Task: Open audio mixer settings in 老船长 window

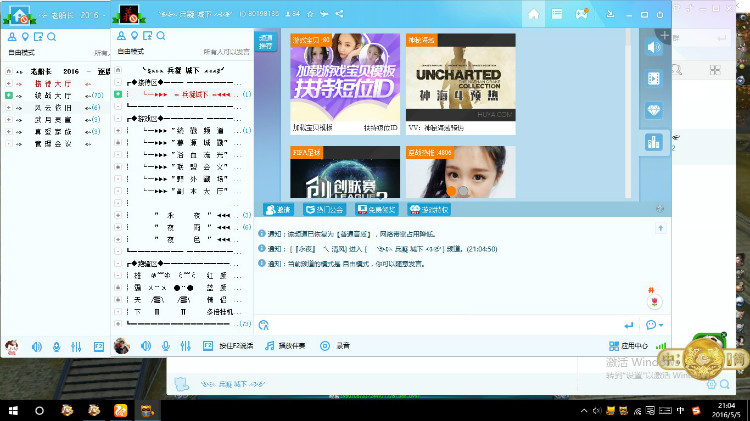Action: tap(76, 347)
